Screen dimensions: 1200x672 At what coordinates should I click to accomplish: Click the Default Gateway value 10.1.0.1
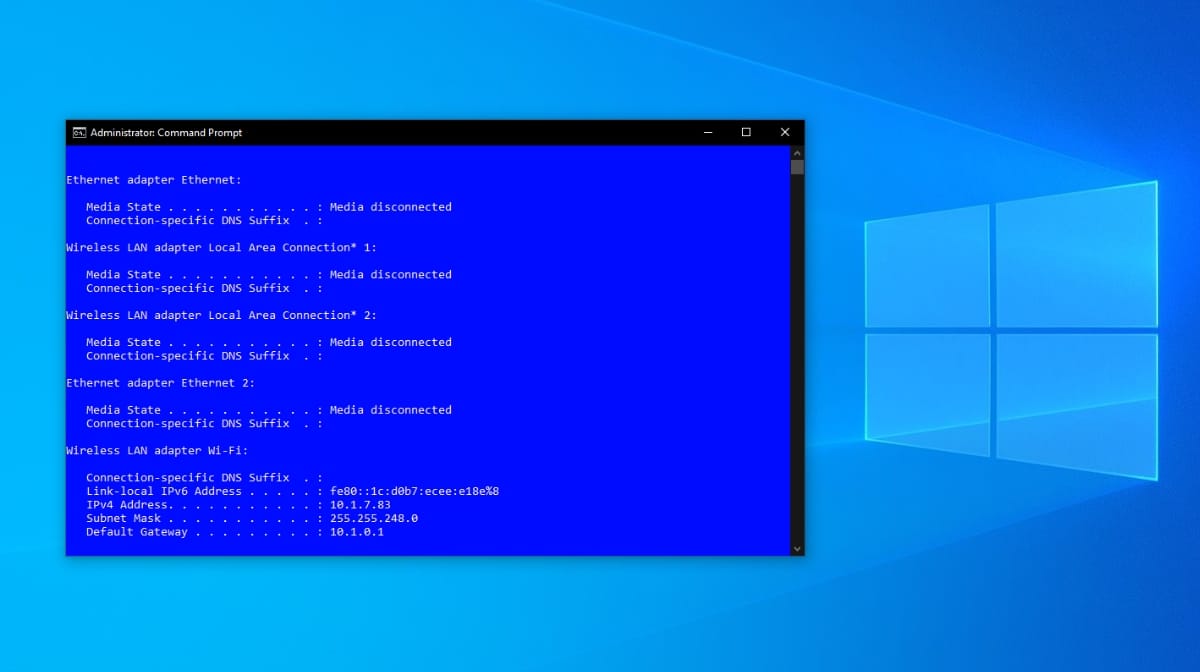tap(357, 531)
